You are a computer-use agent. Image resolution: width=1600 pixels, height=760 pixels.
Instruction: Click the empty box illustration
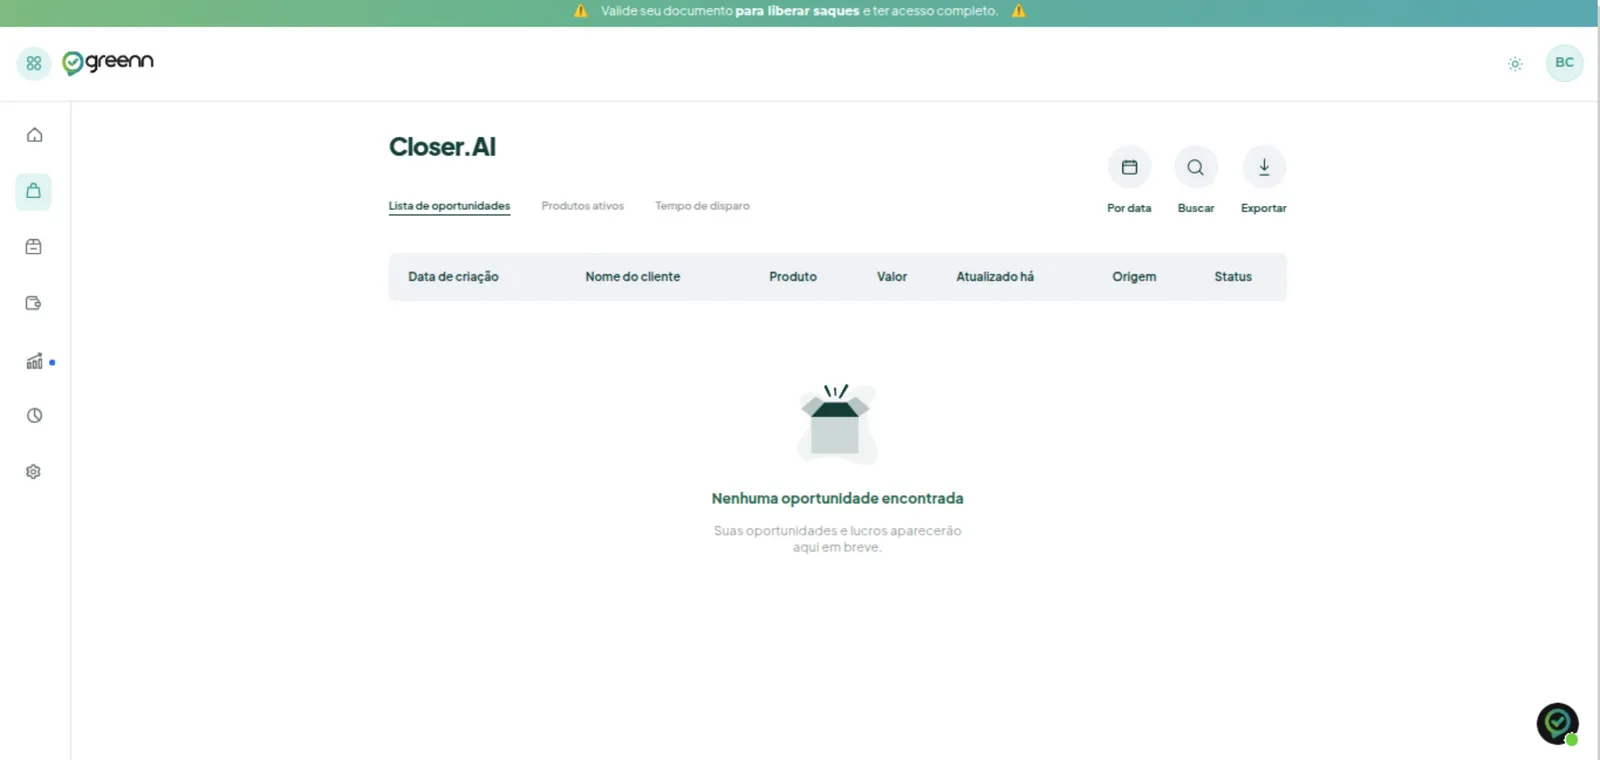coord(837,424)
